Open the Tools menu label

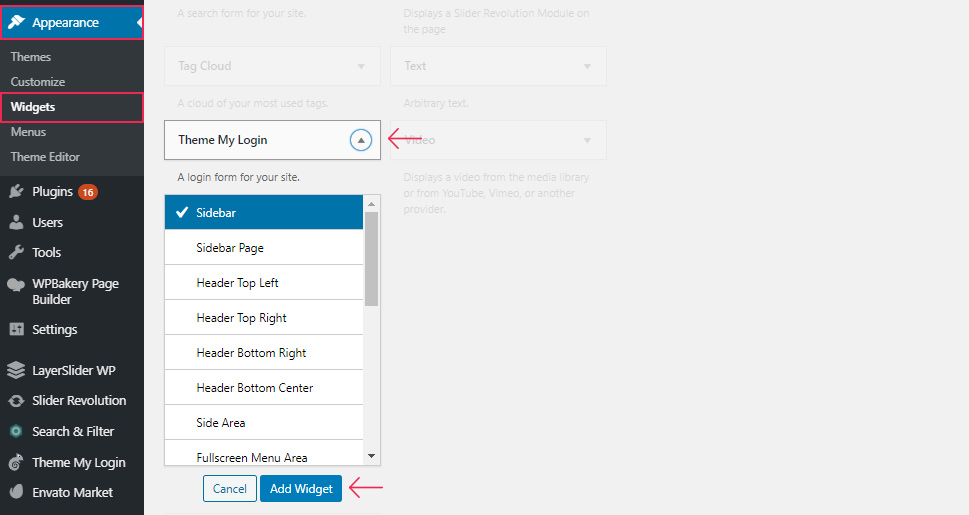pos(46,252)
